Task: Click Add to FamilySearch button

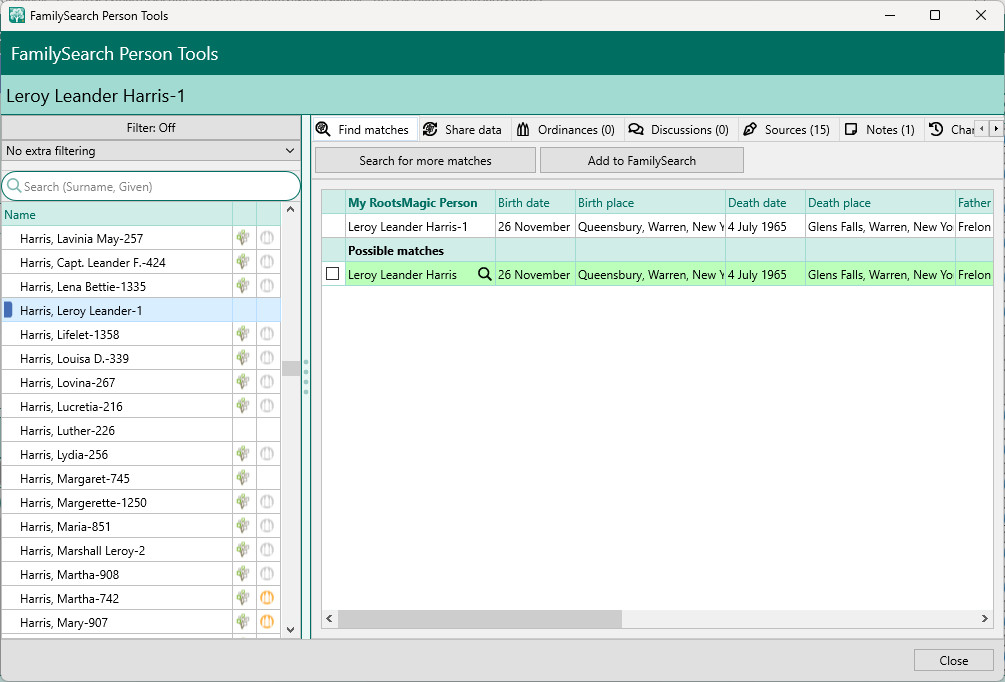Action: click(641, 160)
